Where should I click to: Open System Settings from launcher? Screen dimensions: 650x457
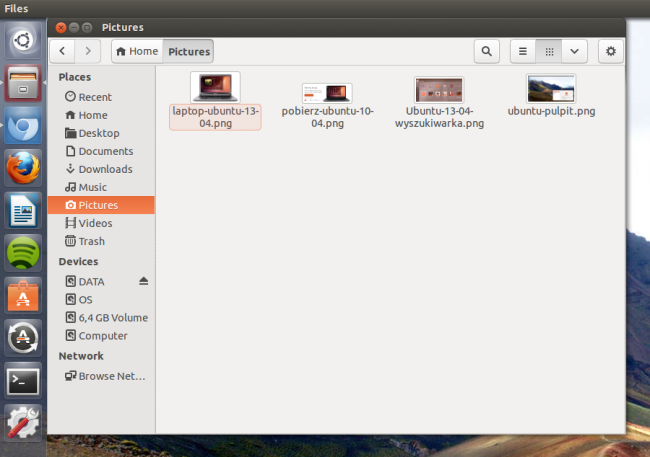click(23, 423)
